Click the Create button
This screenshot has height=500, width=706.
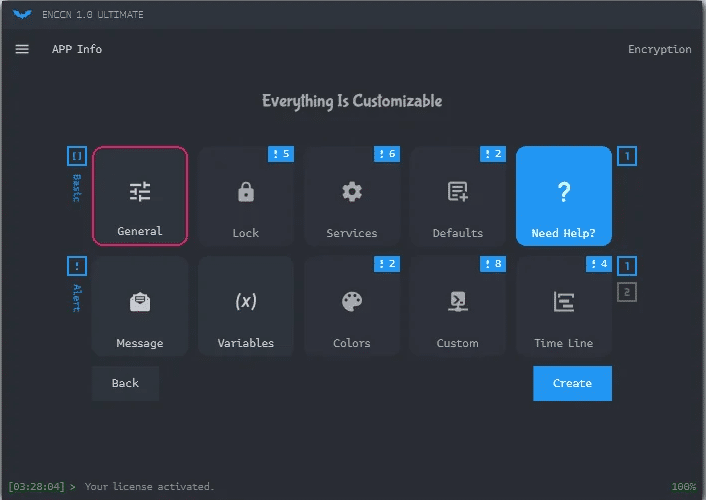coord(572,383)
